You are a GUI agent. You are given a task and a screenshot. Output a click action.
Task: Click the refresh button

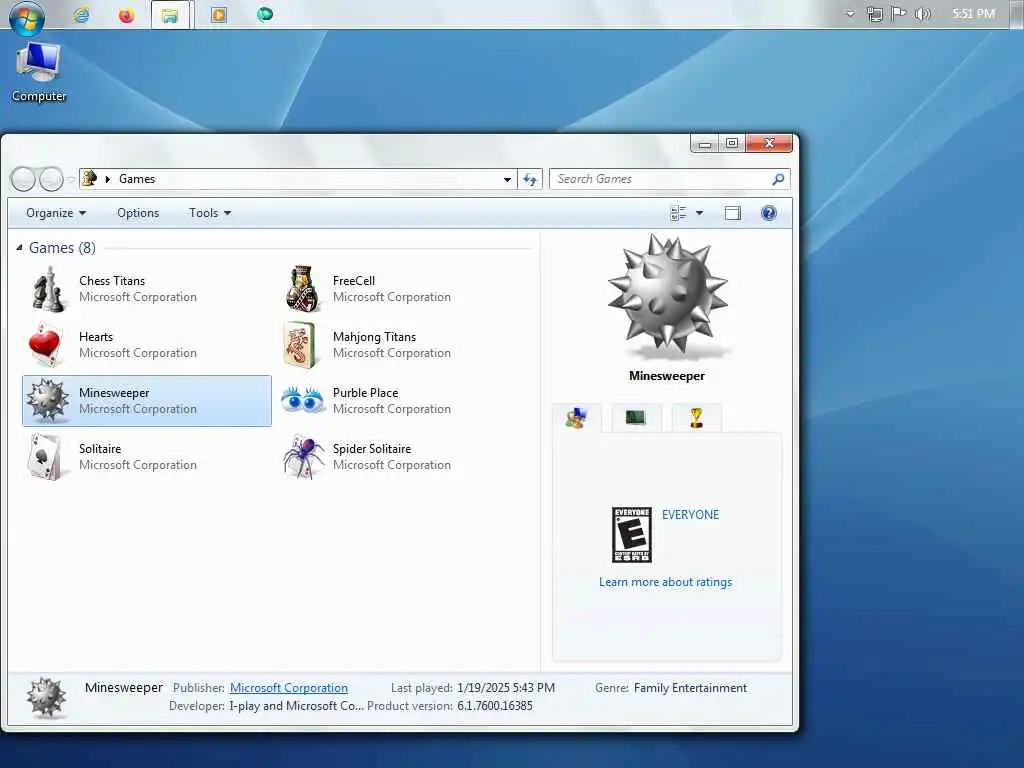[530, 179]
